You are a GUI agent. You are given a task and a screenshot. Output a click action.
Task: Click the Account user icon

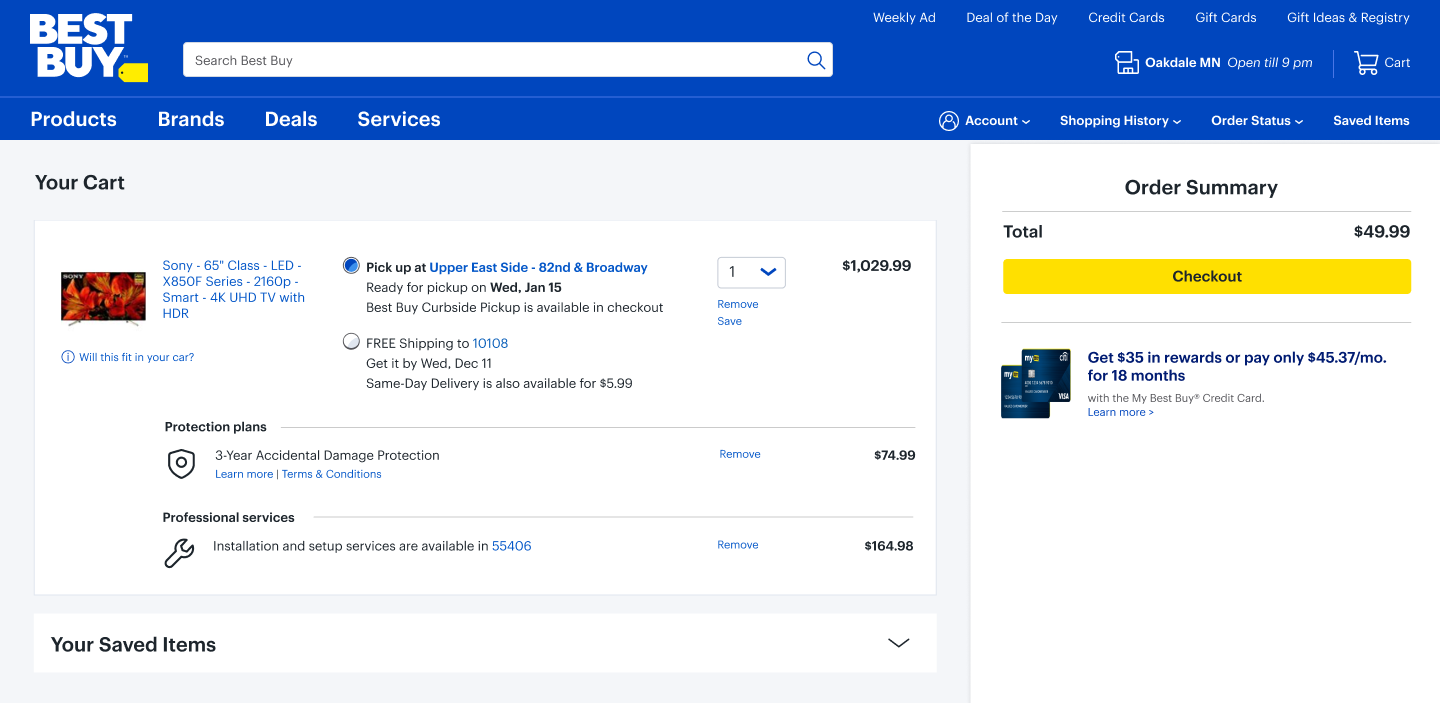point(948,121)
